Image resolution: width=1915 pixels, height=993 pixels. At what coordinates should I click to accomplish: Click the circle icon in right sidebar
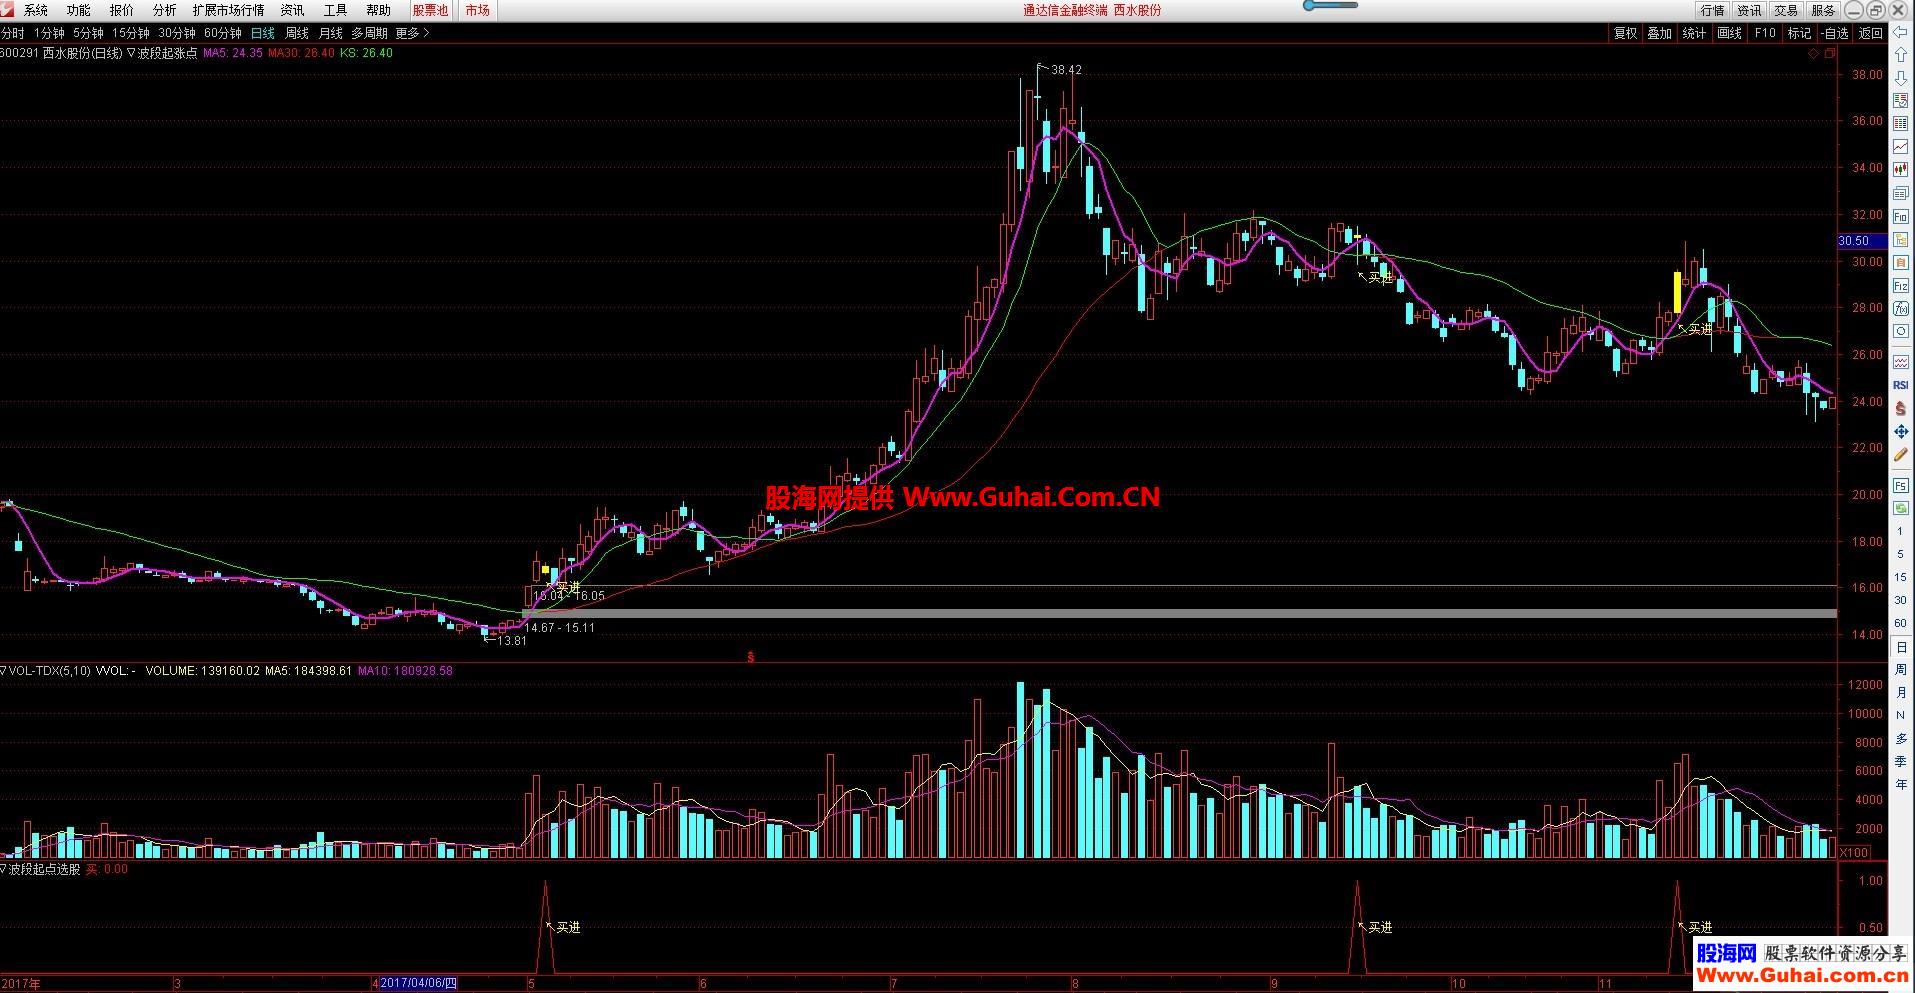click(1900, 331)
